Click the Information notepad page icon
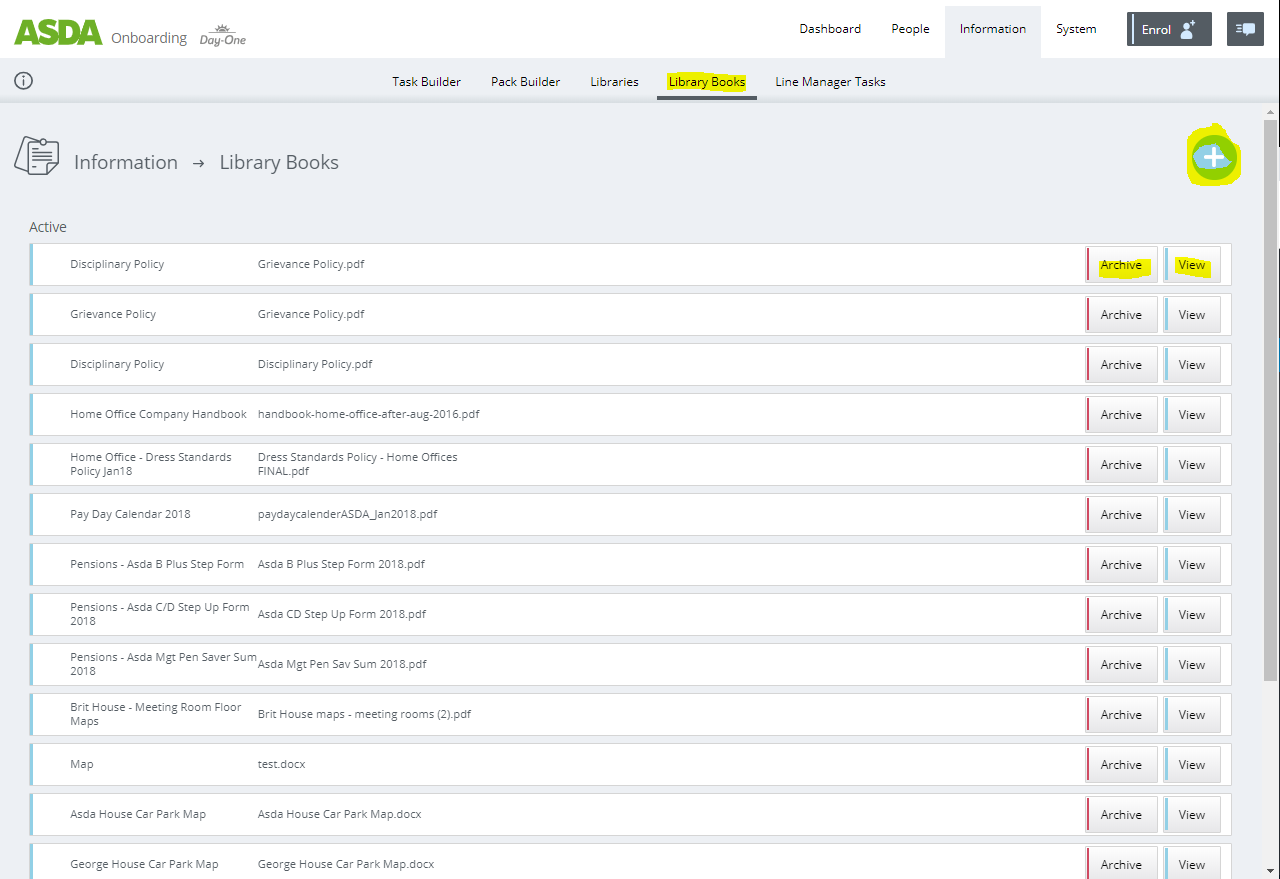The width and height of the screenshot is (1280, 879). pos(37,158)
